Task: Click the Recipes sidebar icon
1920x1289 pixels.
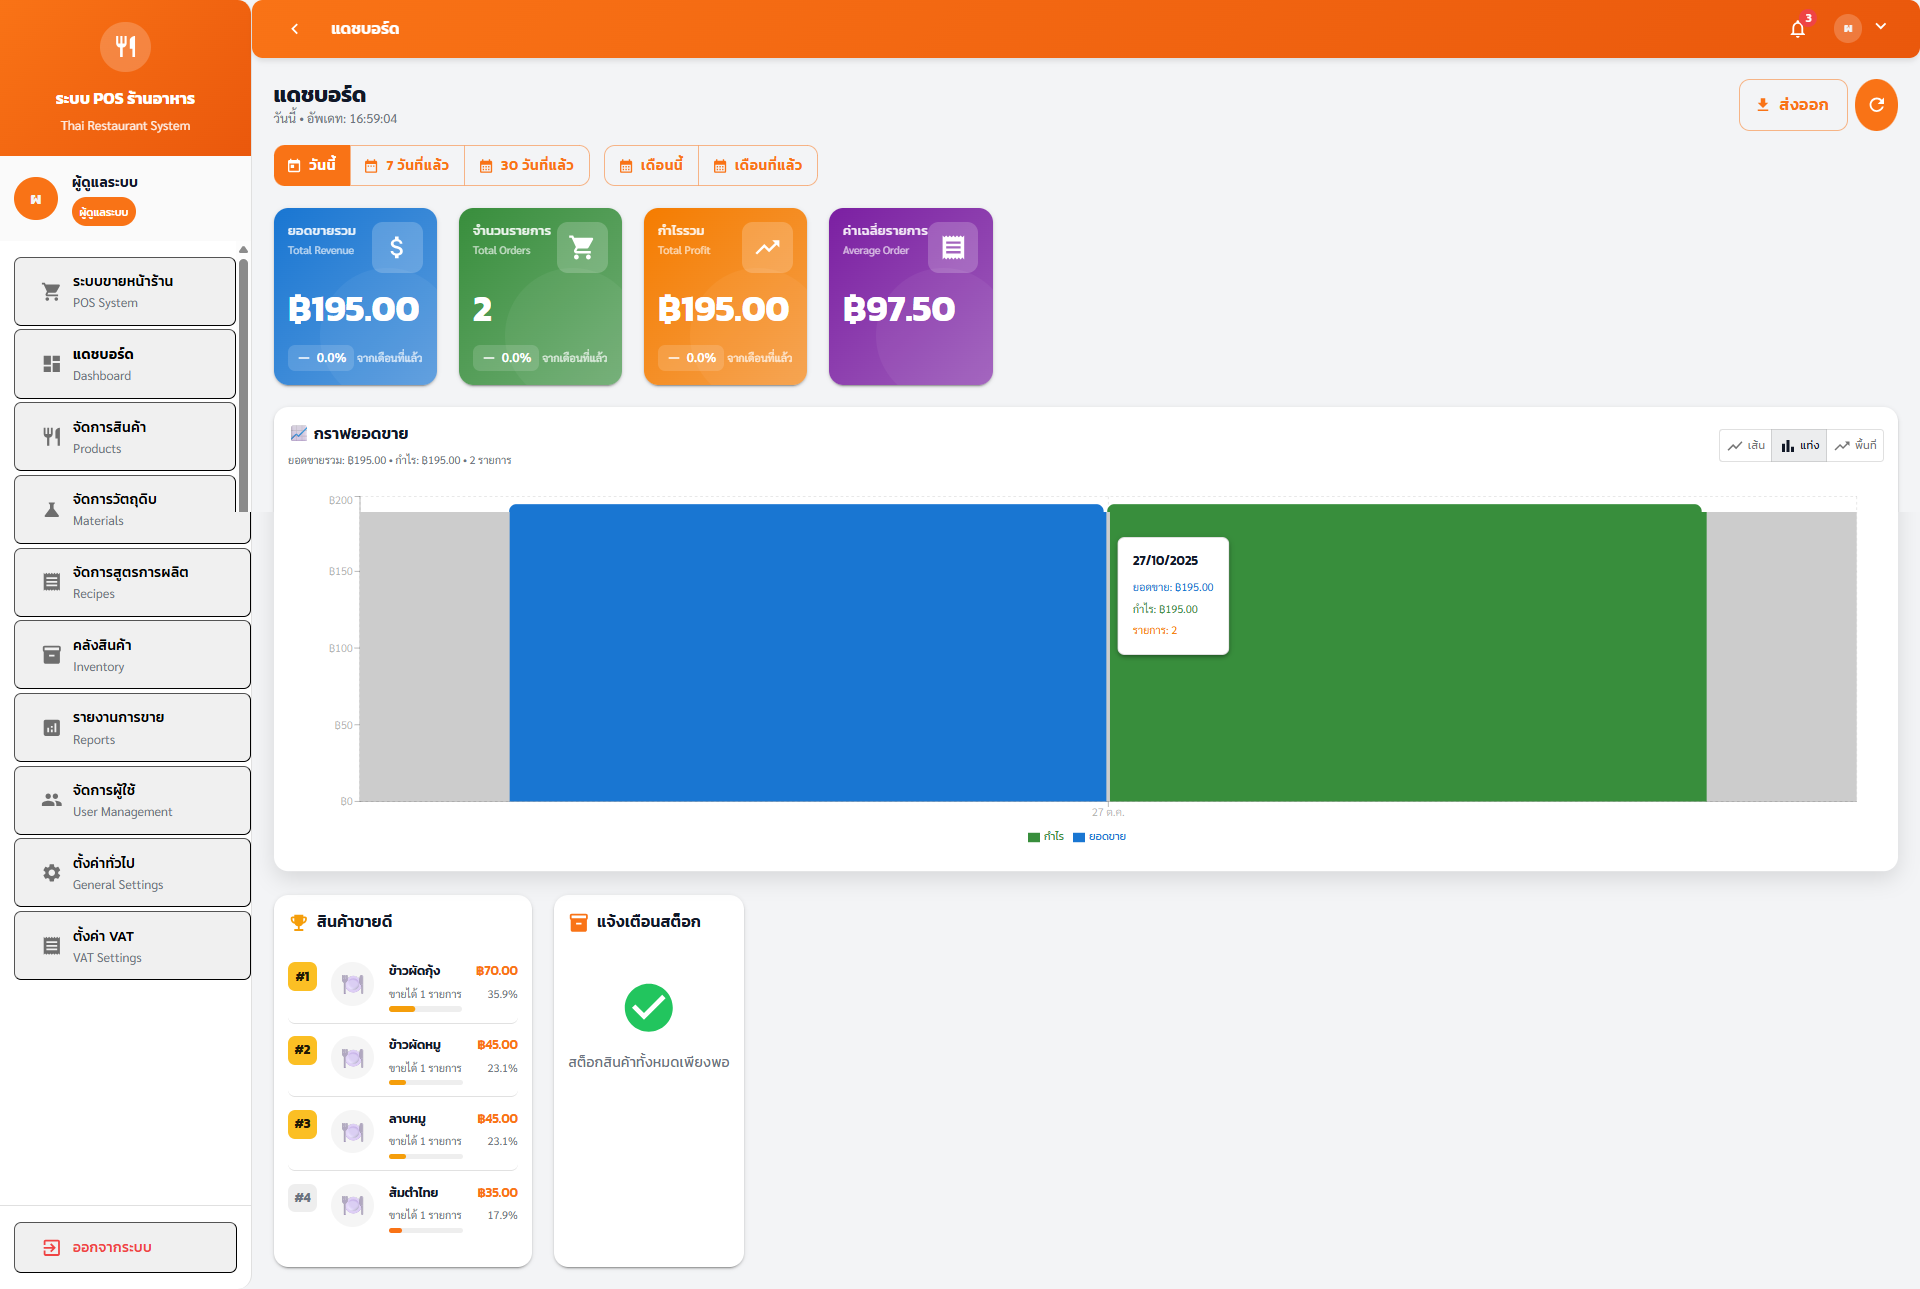Action: (51, 581)
